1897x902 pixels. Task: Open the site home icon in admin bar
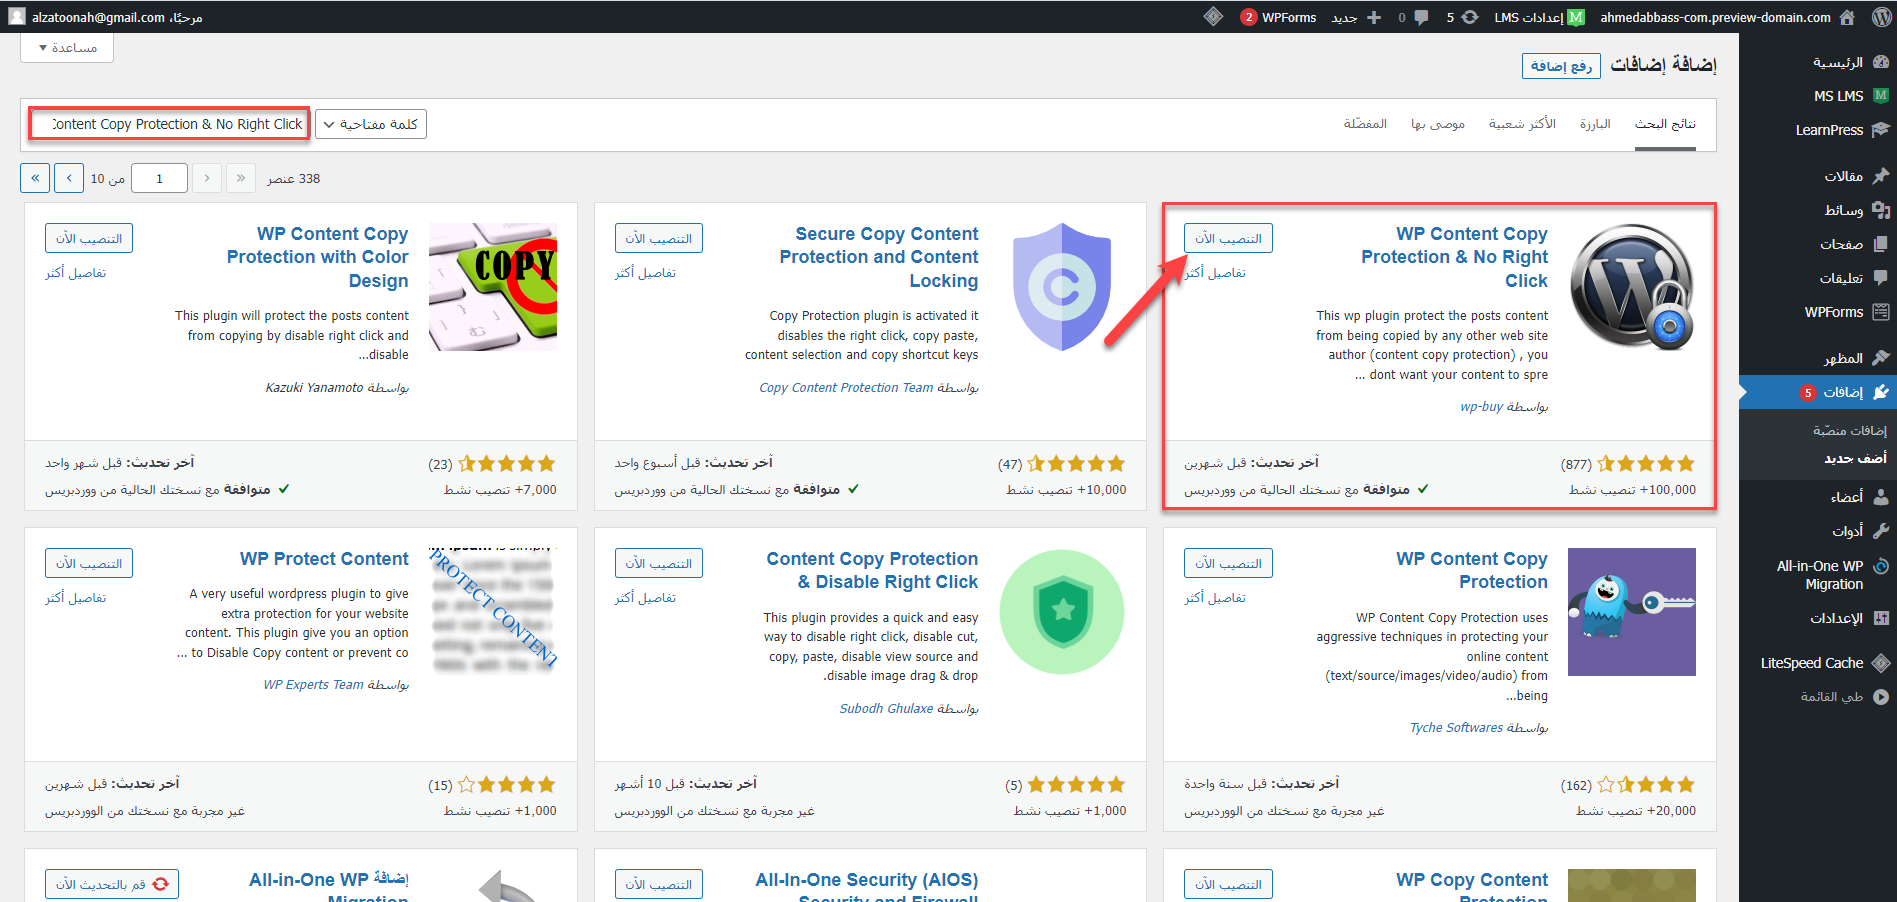(x=1847, y=17)
